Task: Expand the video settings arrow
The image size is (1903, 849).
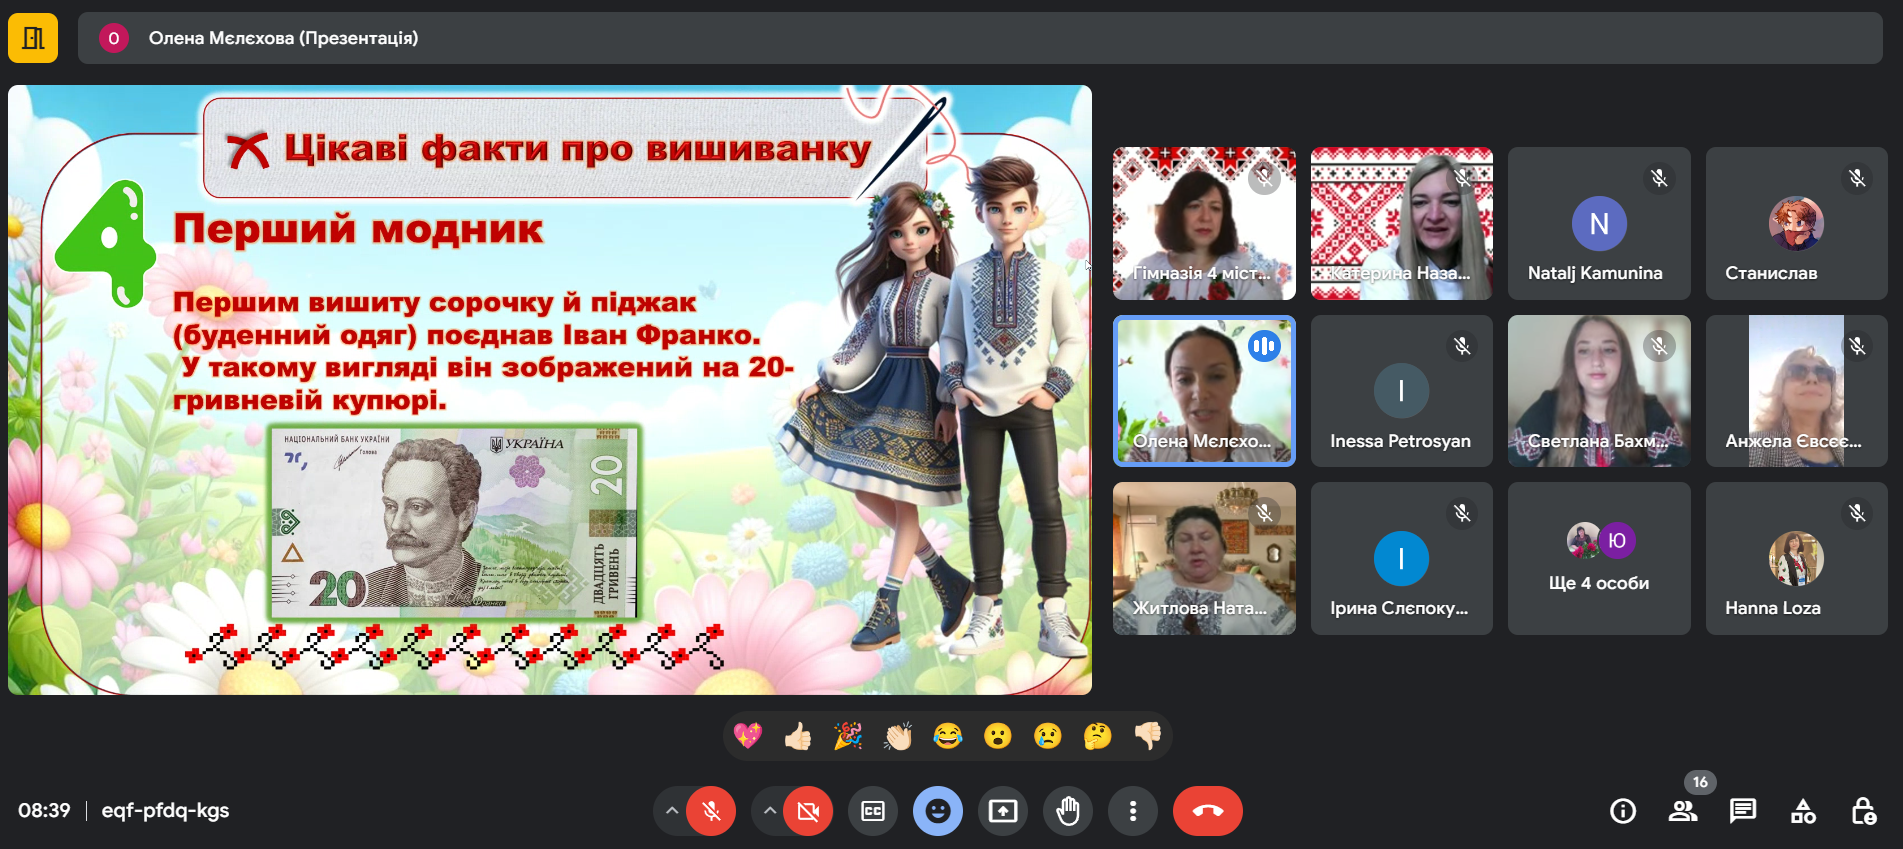Action: (769, 811)
